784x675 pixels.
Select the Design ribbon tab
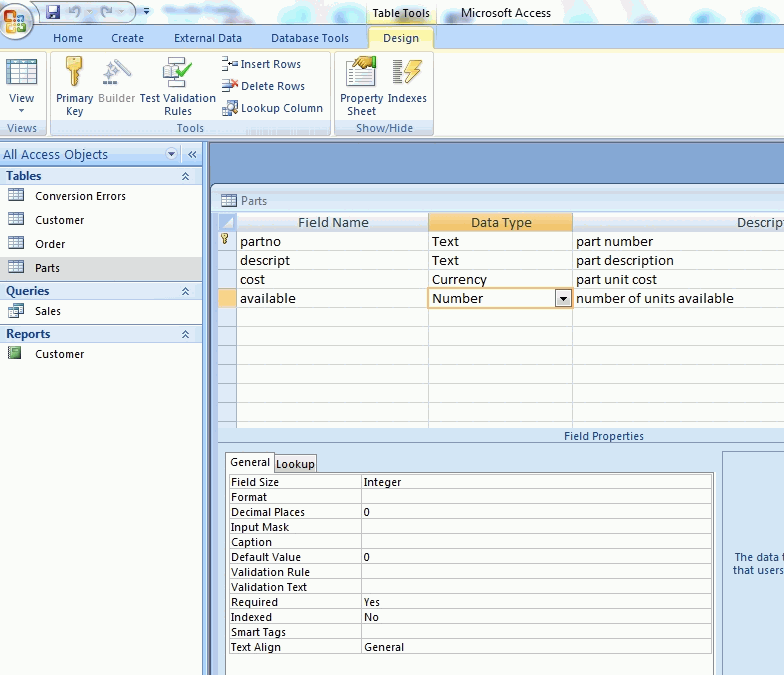click(x=400, y=38)
